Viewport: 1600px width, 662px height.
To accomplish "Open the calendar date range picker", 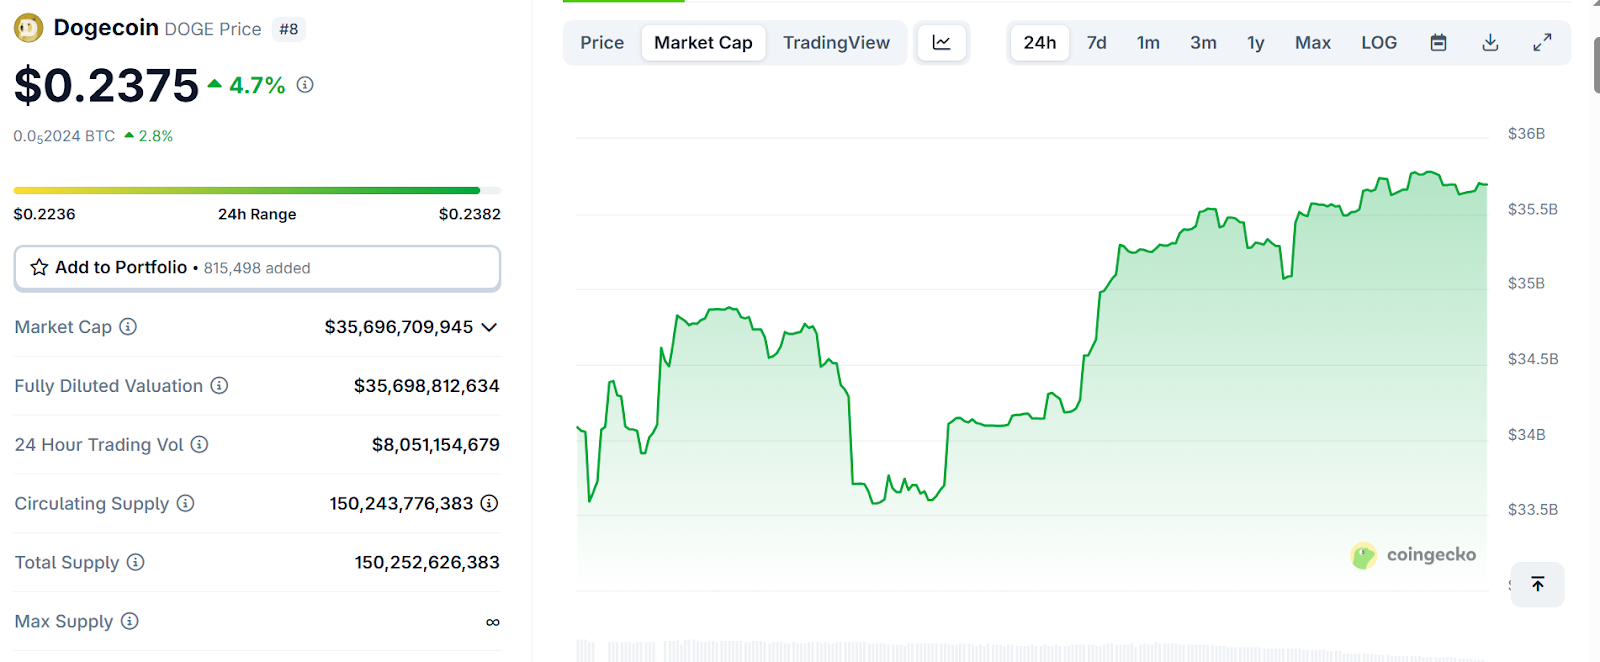I will pyautogui.click(x=1438, y=42).
